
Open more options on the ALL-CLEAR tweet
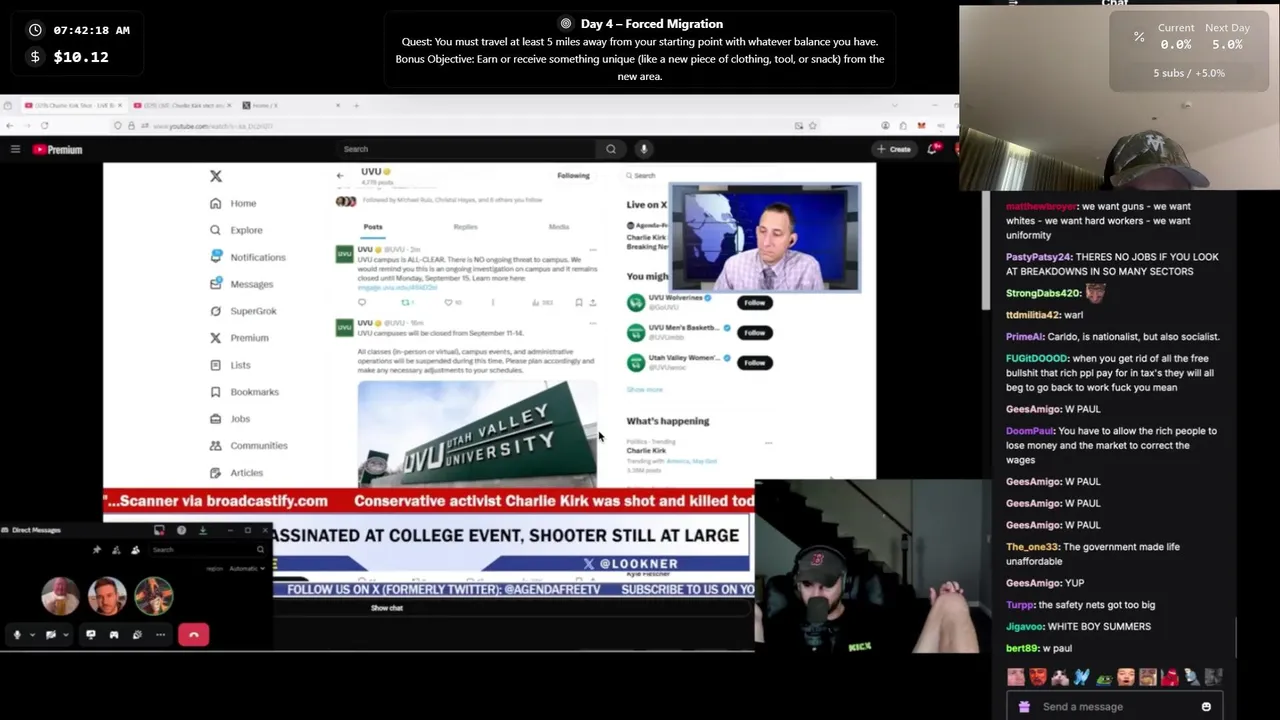click(592, 249)
